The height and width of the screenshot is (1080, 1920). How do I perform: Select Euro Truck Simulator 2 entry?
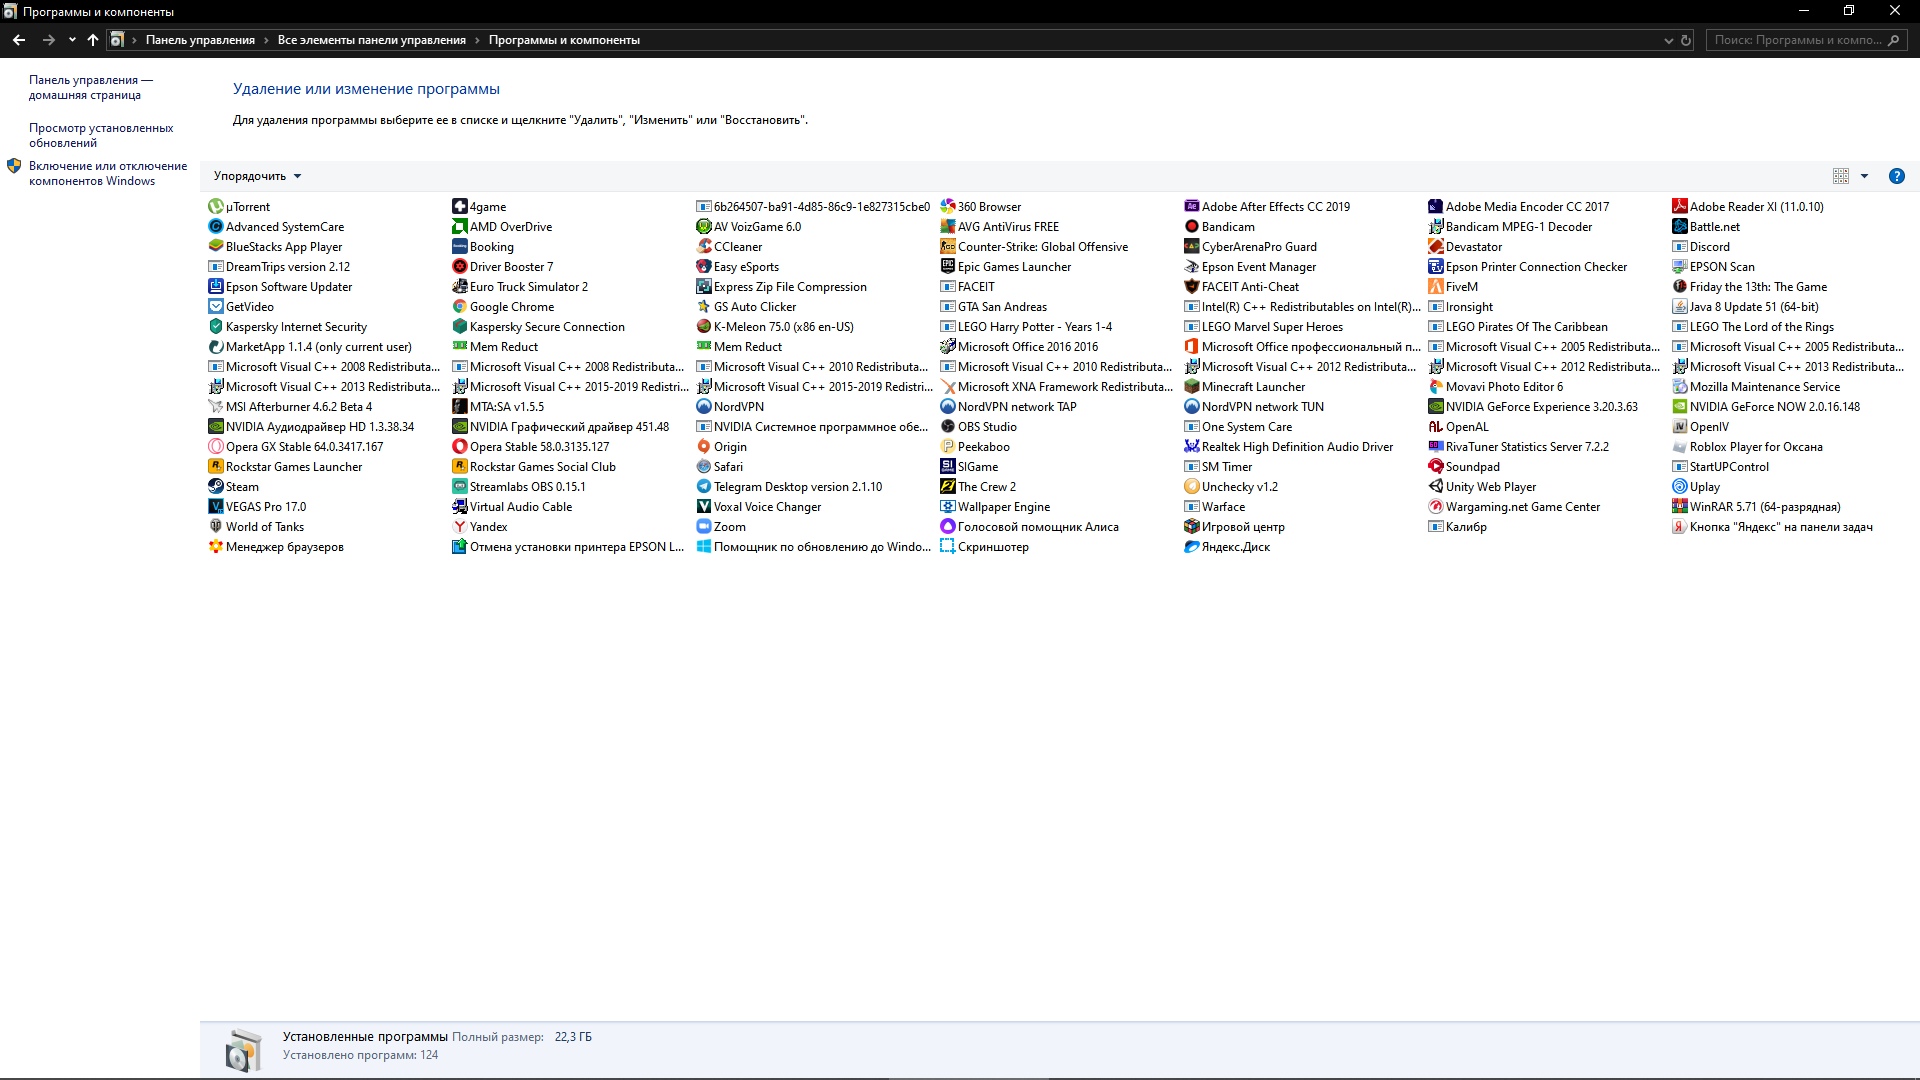[x=520, y=287]
